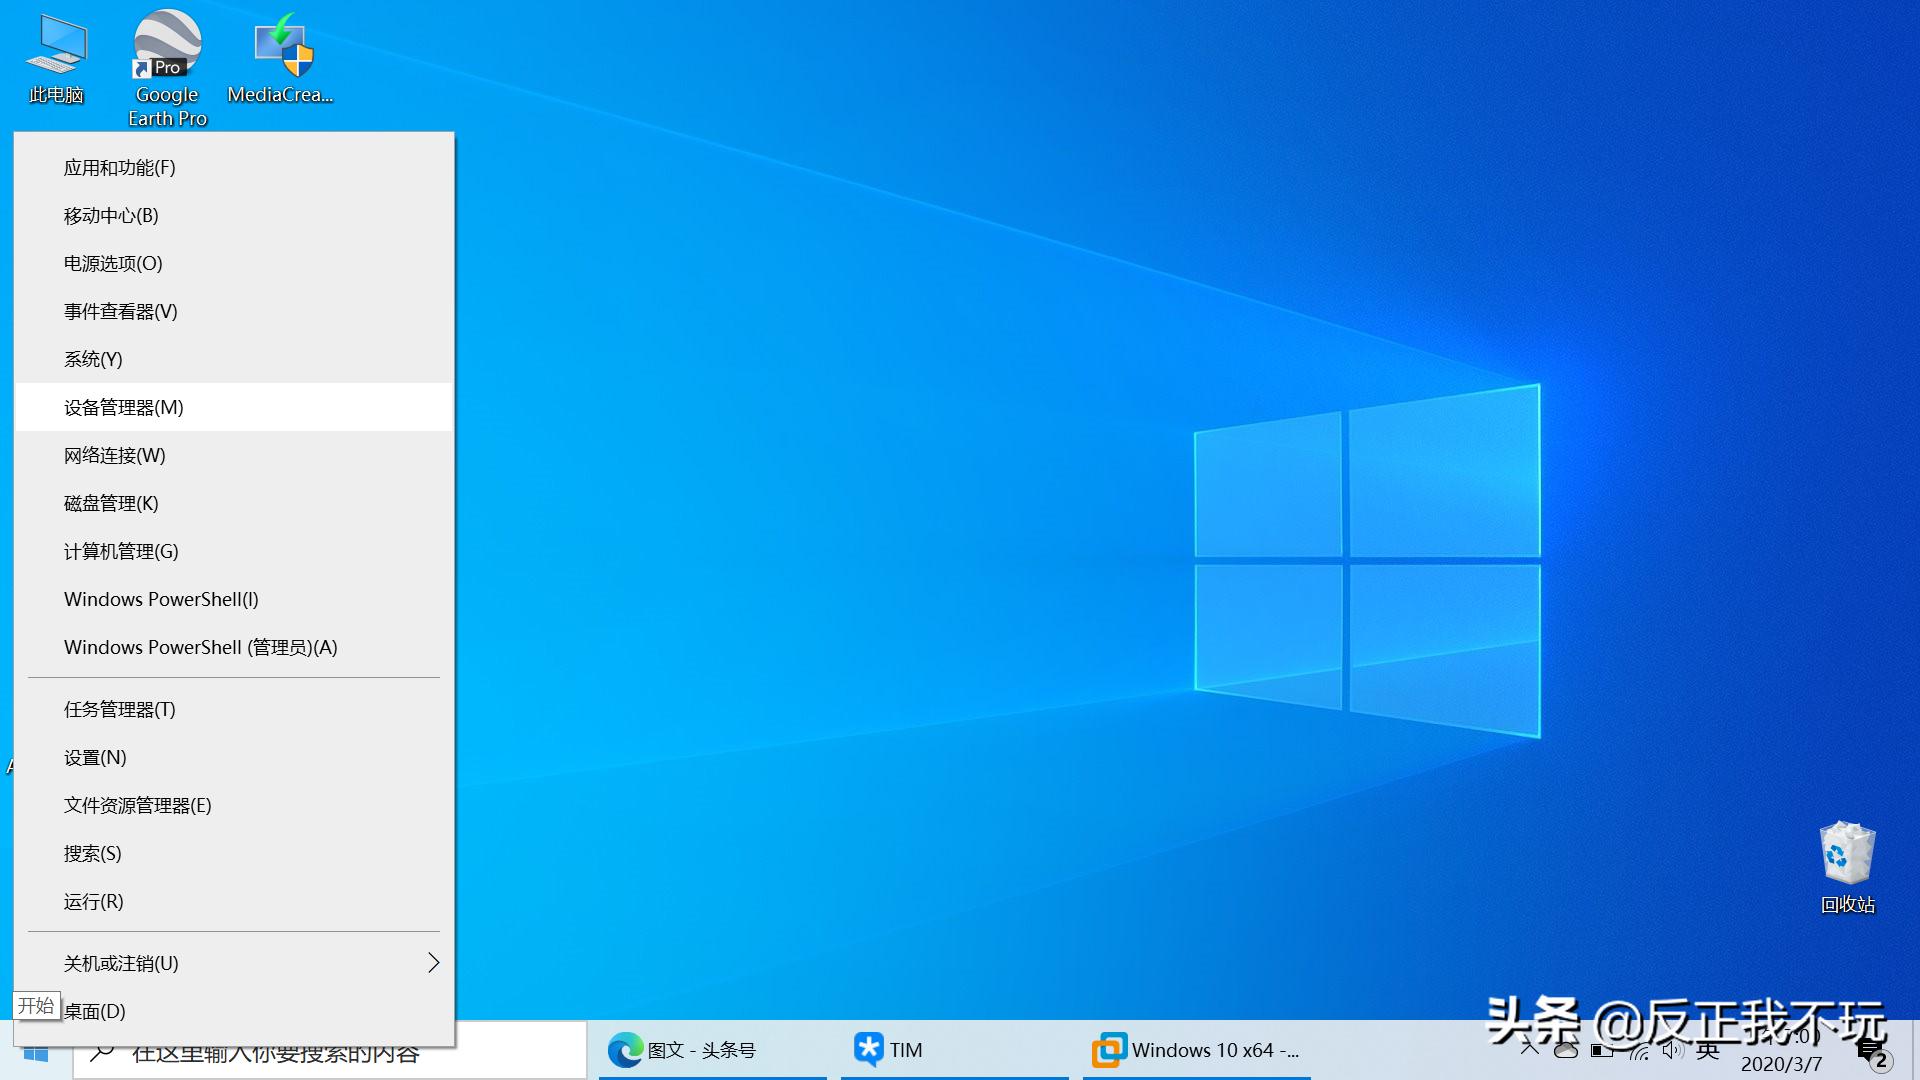Image resolution: width=1920 pixels, height=1080 pixels.
Task: Choose 磁盘管理(K) in the menu
Action: [x=111, y=503]
